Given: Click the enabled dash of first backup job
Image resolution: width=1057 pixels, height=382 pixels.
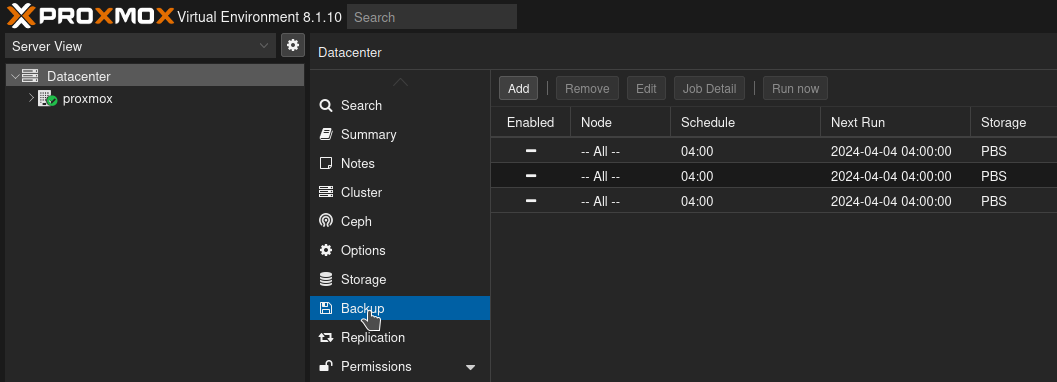Looking at the screenshot, I should pyautogui.click(x=531, y=151).
